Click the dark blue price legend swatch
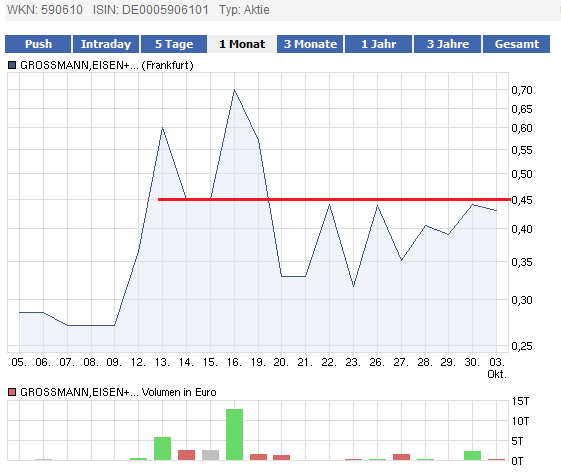Screen dimensions: 561x473 [x=12, y=65]
